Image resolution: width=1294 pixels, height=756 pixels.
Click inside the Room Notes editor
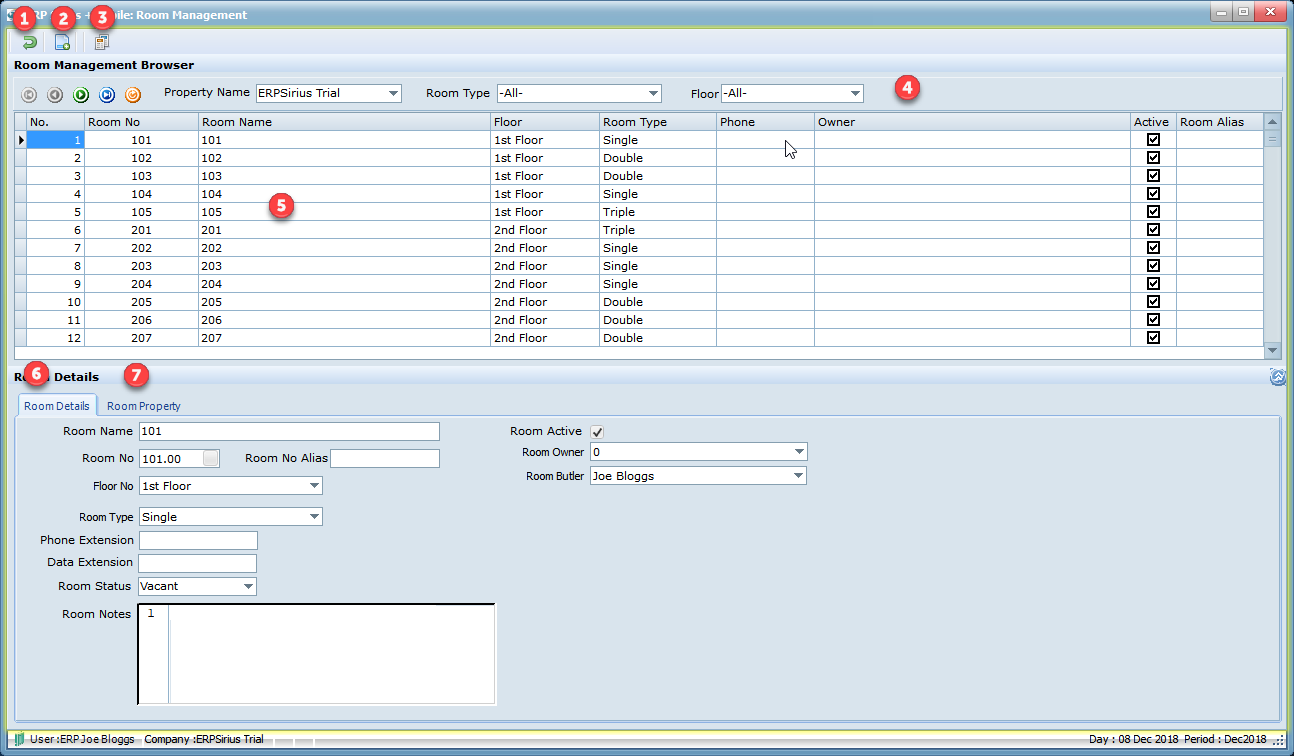click(x=332, y=654)
